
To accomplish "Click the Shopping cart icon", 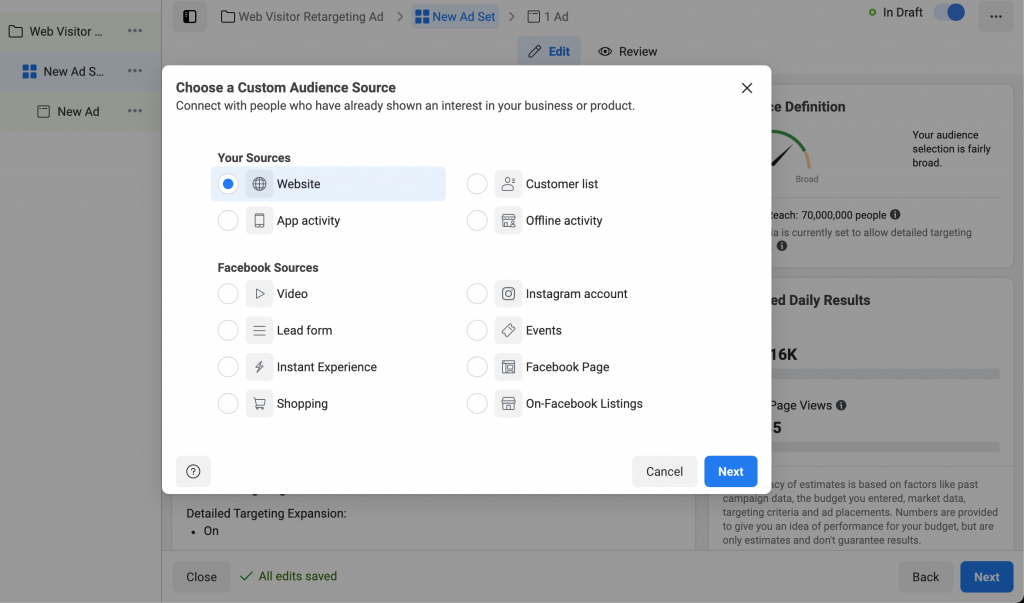I will [x=259, y=404].
